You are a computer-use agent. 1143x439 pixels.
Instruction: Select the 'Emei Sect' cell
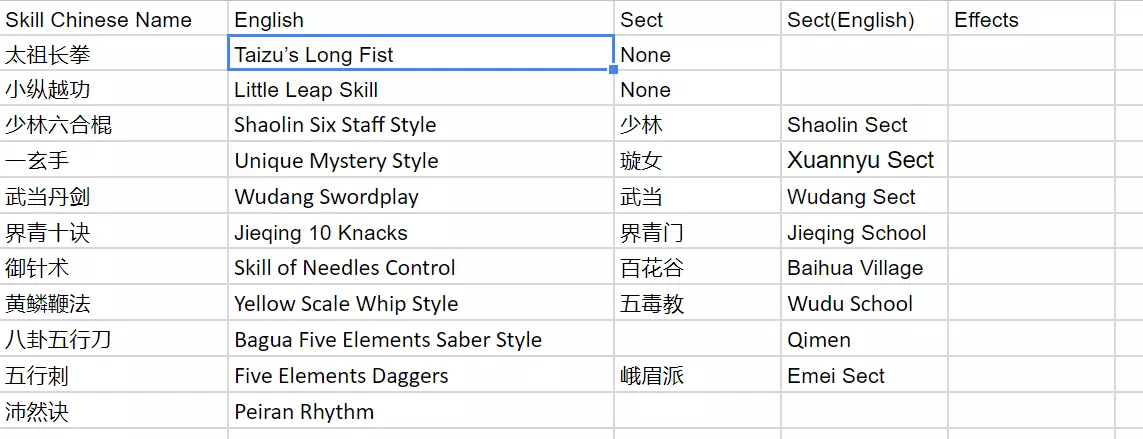(836, 376)
